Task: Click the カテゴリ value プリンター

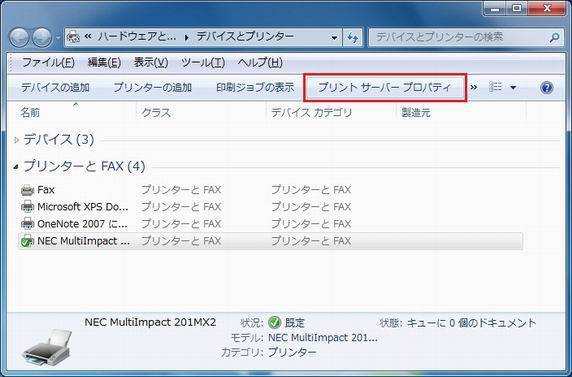Action: (x=292, y=353)
